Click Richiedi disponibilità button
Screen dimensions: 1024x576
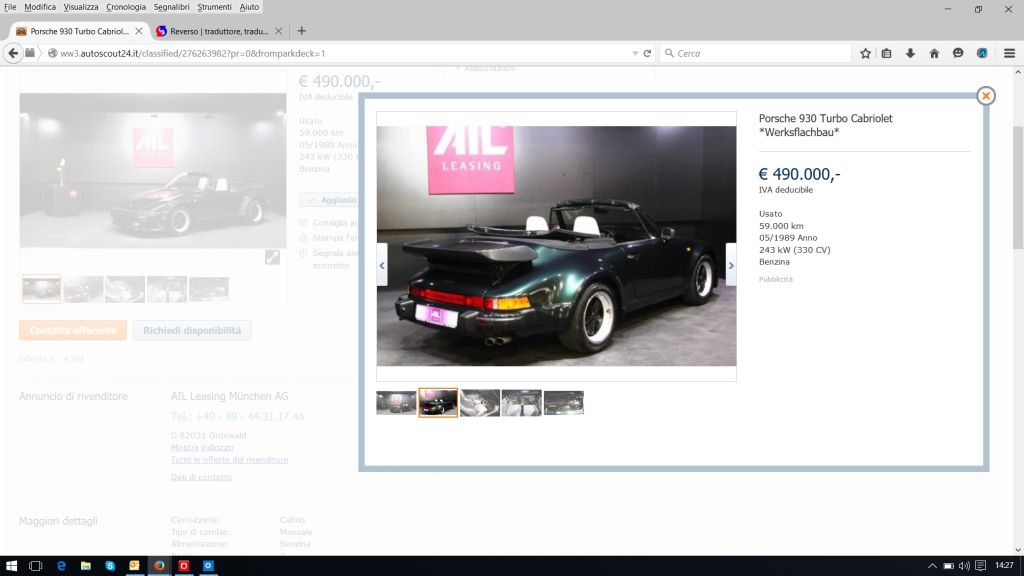[x=192, y=330]
